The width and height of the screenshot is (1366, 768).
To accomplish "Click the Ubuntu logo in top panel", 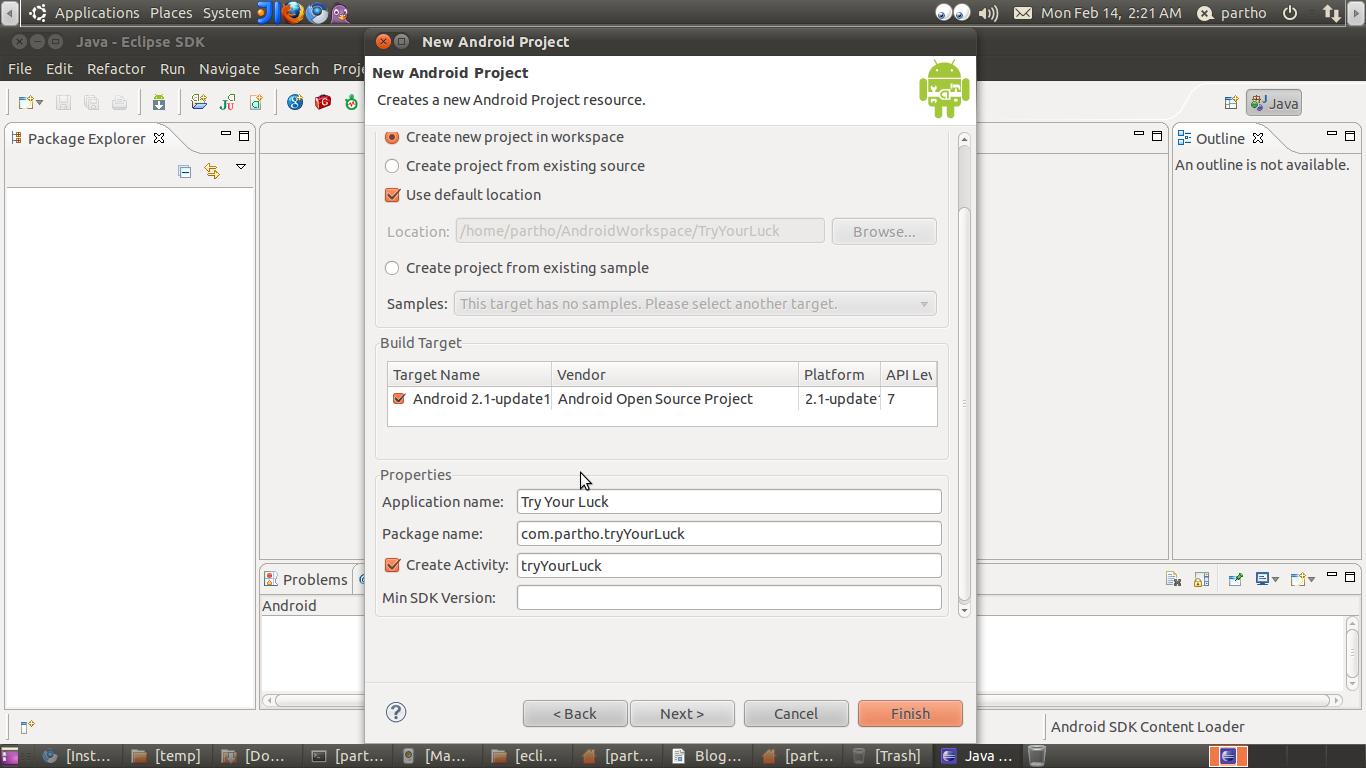I will tap(37, 13).
